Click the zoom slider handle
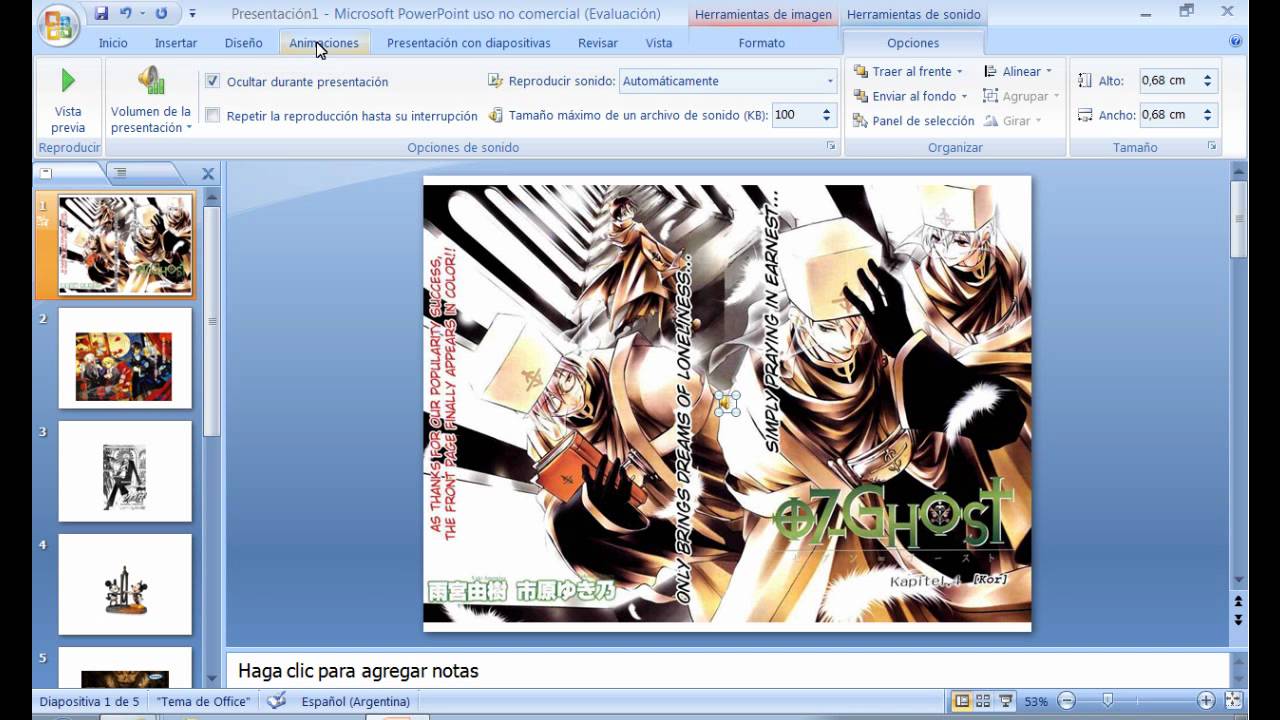Image resolution: width=1280 pixels, height=720 pixels. pos(1107,701)
